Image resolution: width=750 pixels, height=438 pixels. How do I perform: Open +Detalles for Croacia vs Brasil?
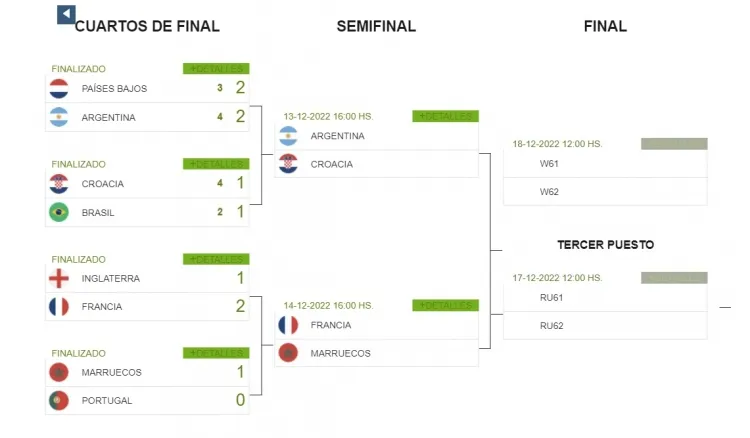tap(216, 164)
